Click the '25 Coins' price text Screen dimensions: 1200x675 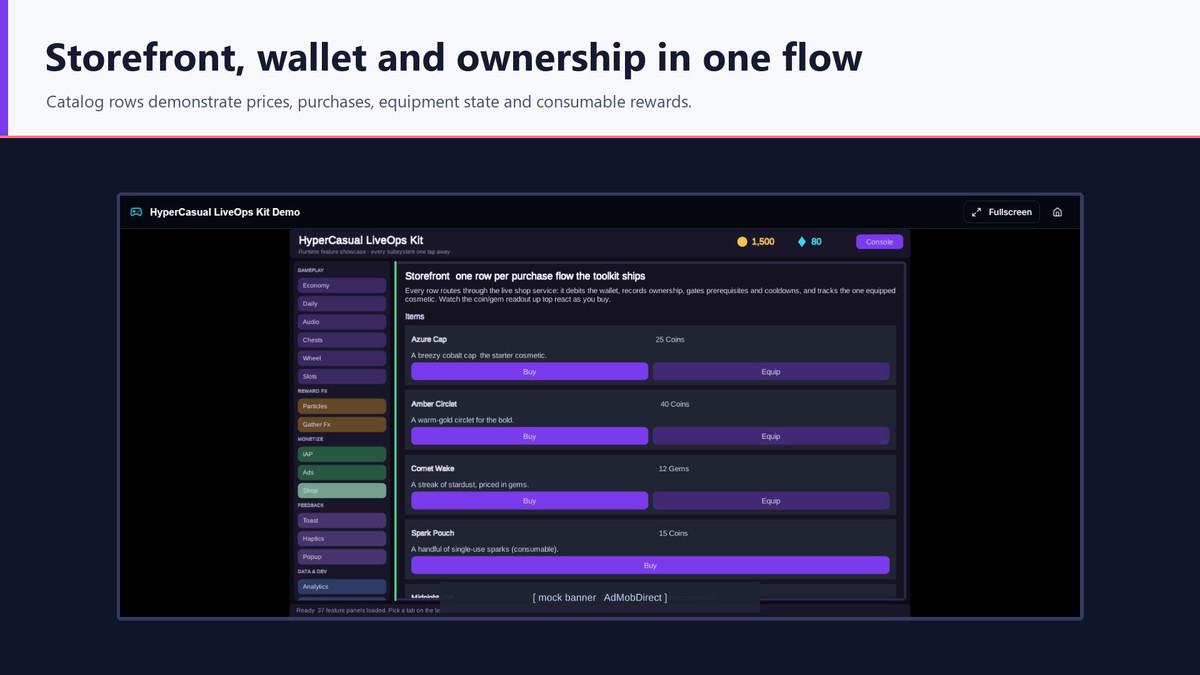point(670,340)
